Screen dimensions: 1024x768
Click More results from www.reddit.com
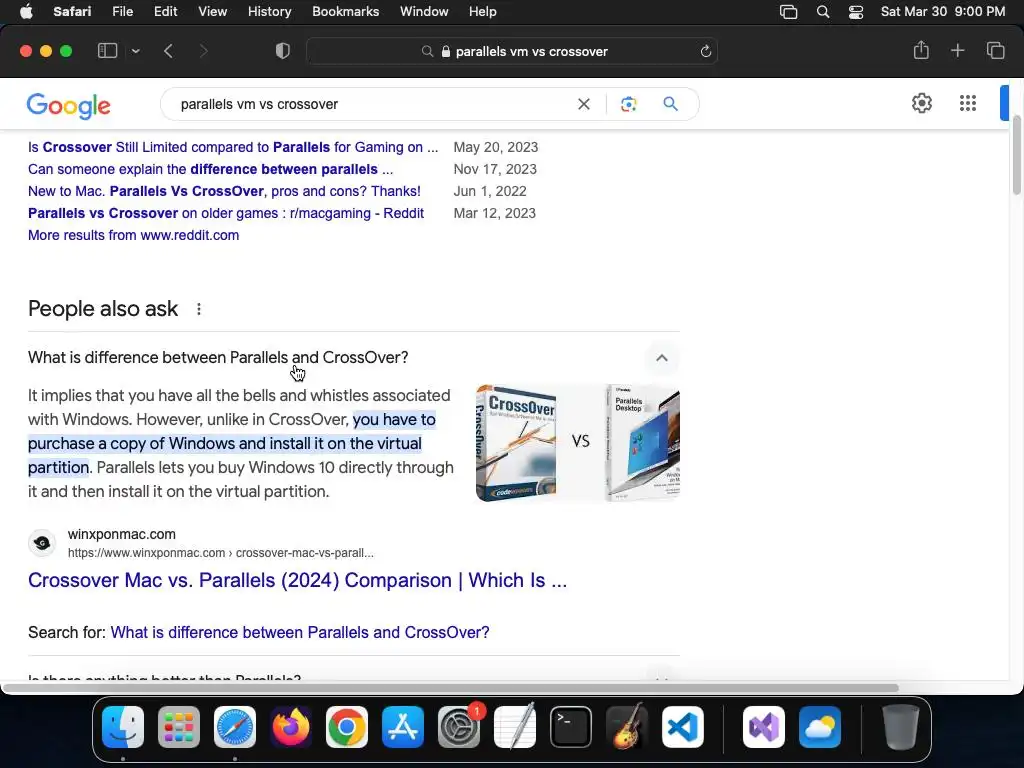pyautogui.click(x=133, y=235)
